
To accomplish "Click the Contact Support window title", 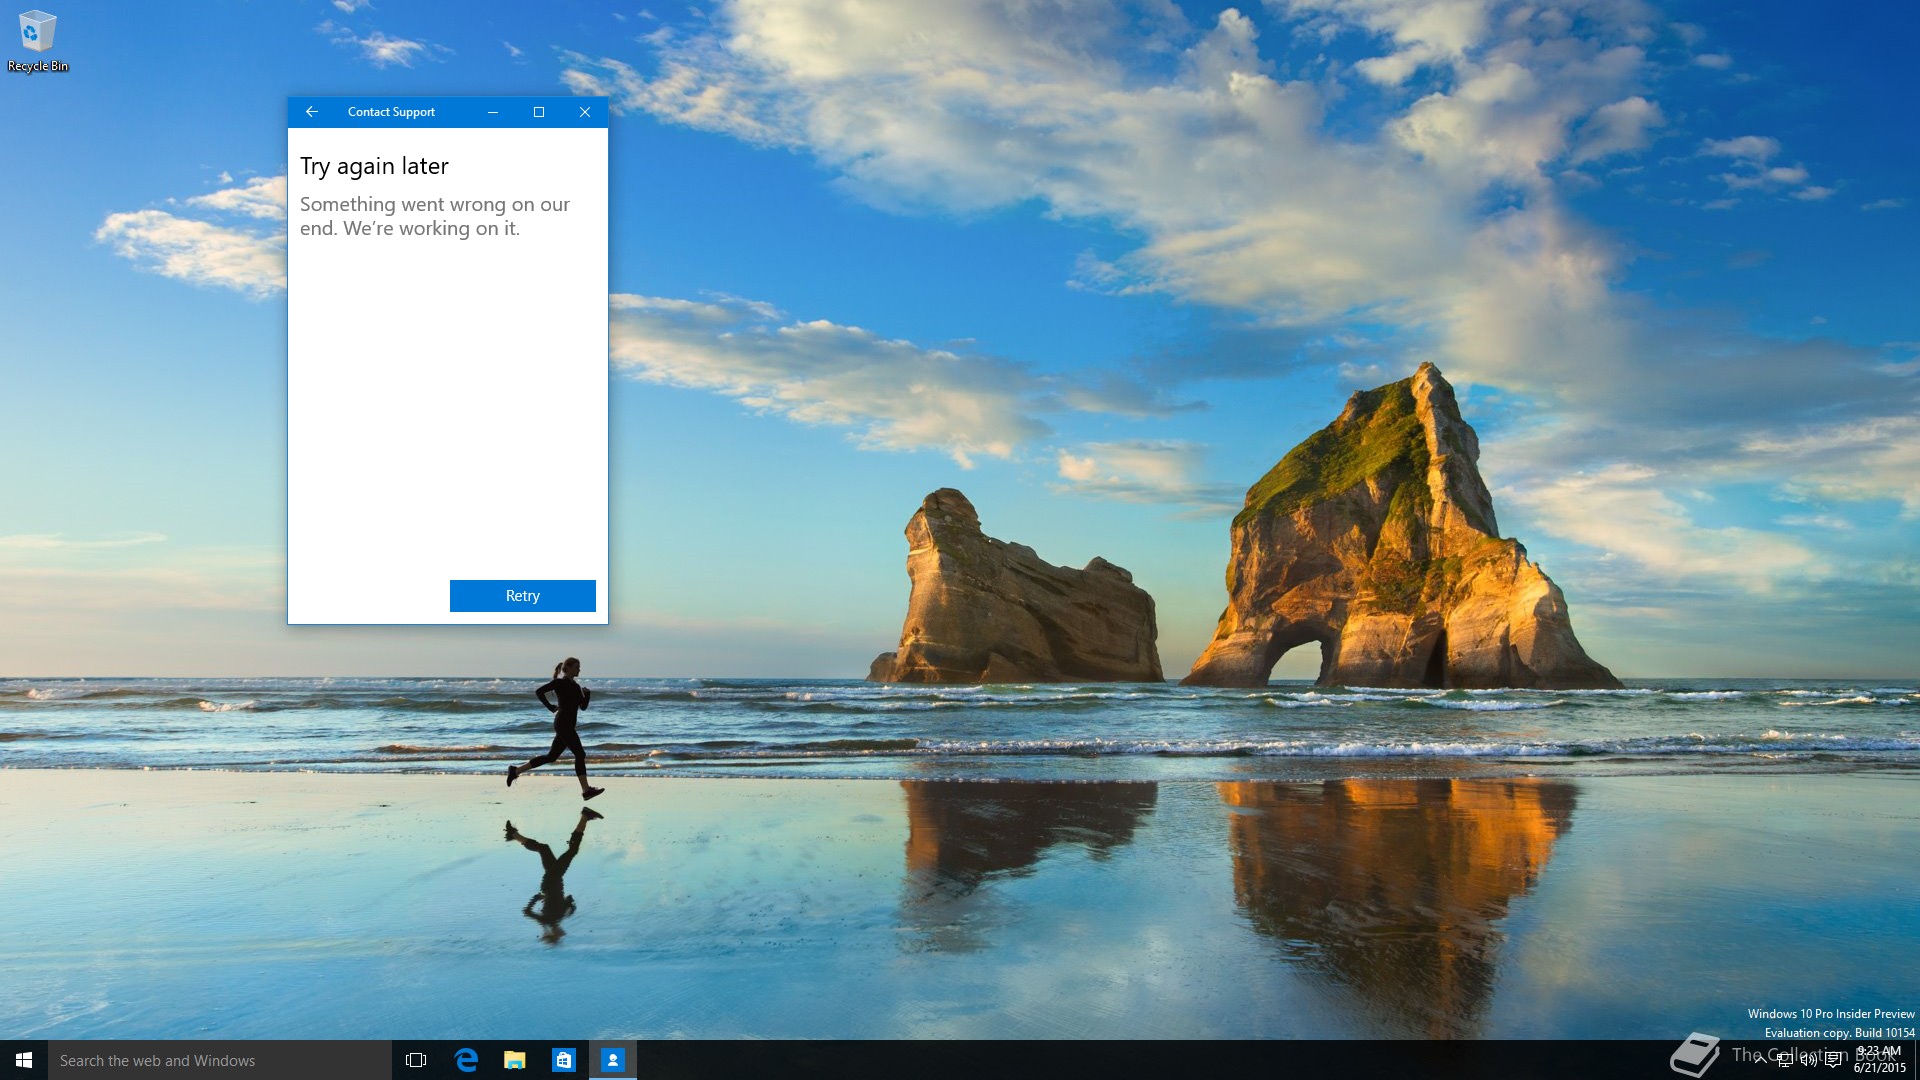I will [x=391, y=112].
